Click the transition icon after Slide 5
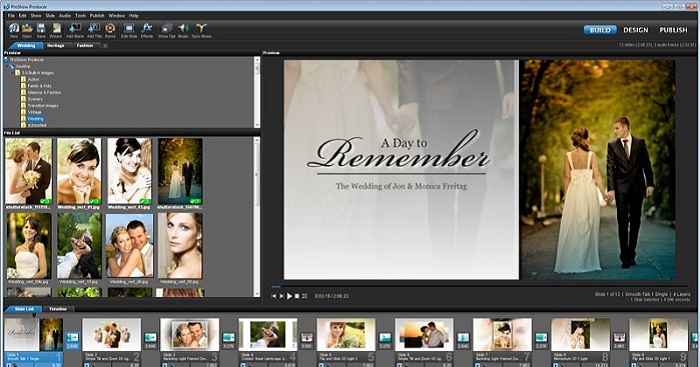This screenshot has height=367, width=700. 385,338
